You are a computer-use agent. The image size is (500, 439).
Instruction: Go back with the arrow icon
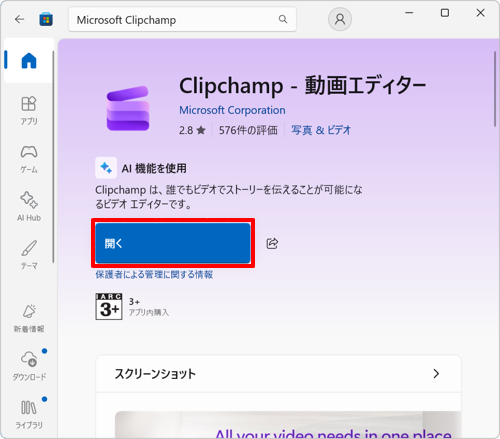pos(20,19)
